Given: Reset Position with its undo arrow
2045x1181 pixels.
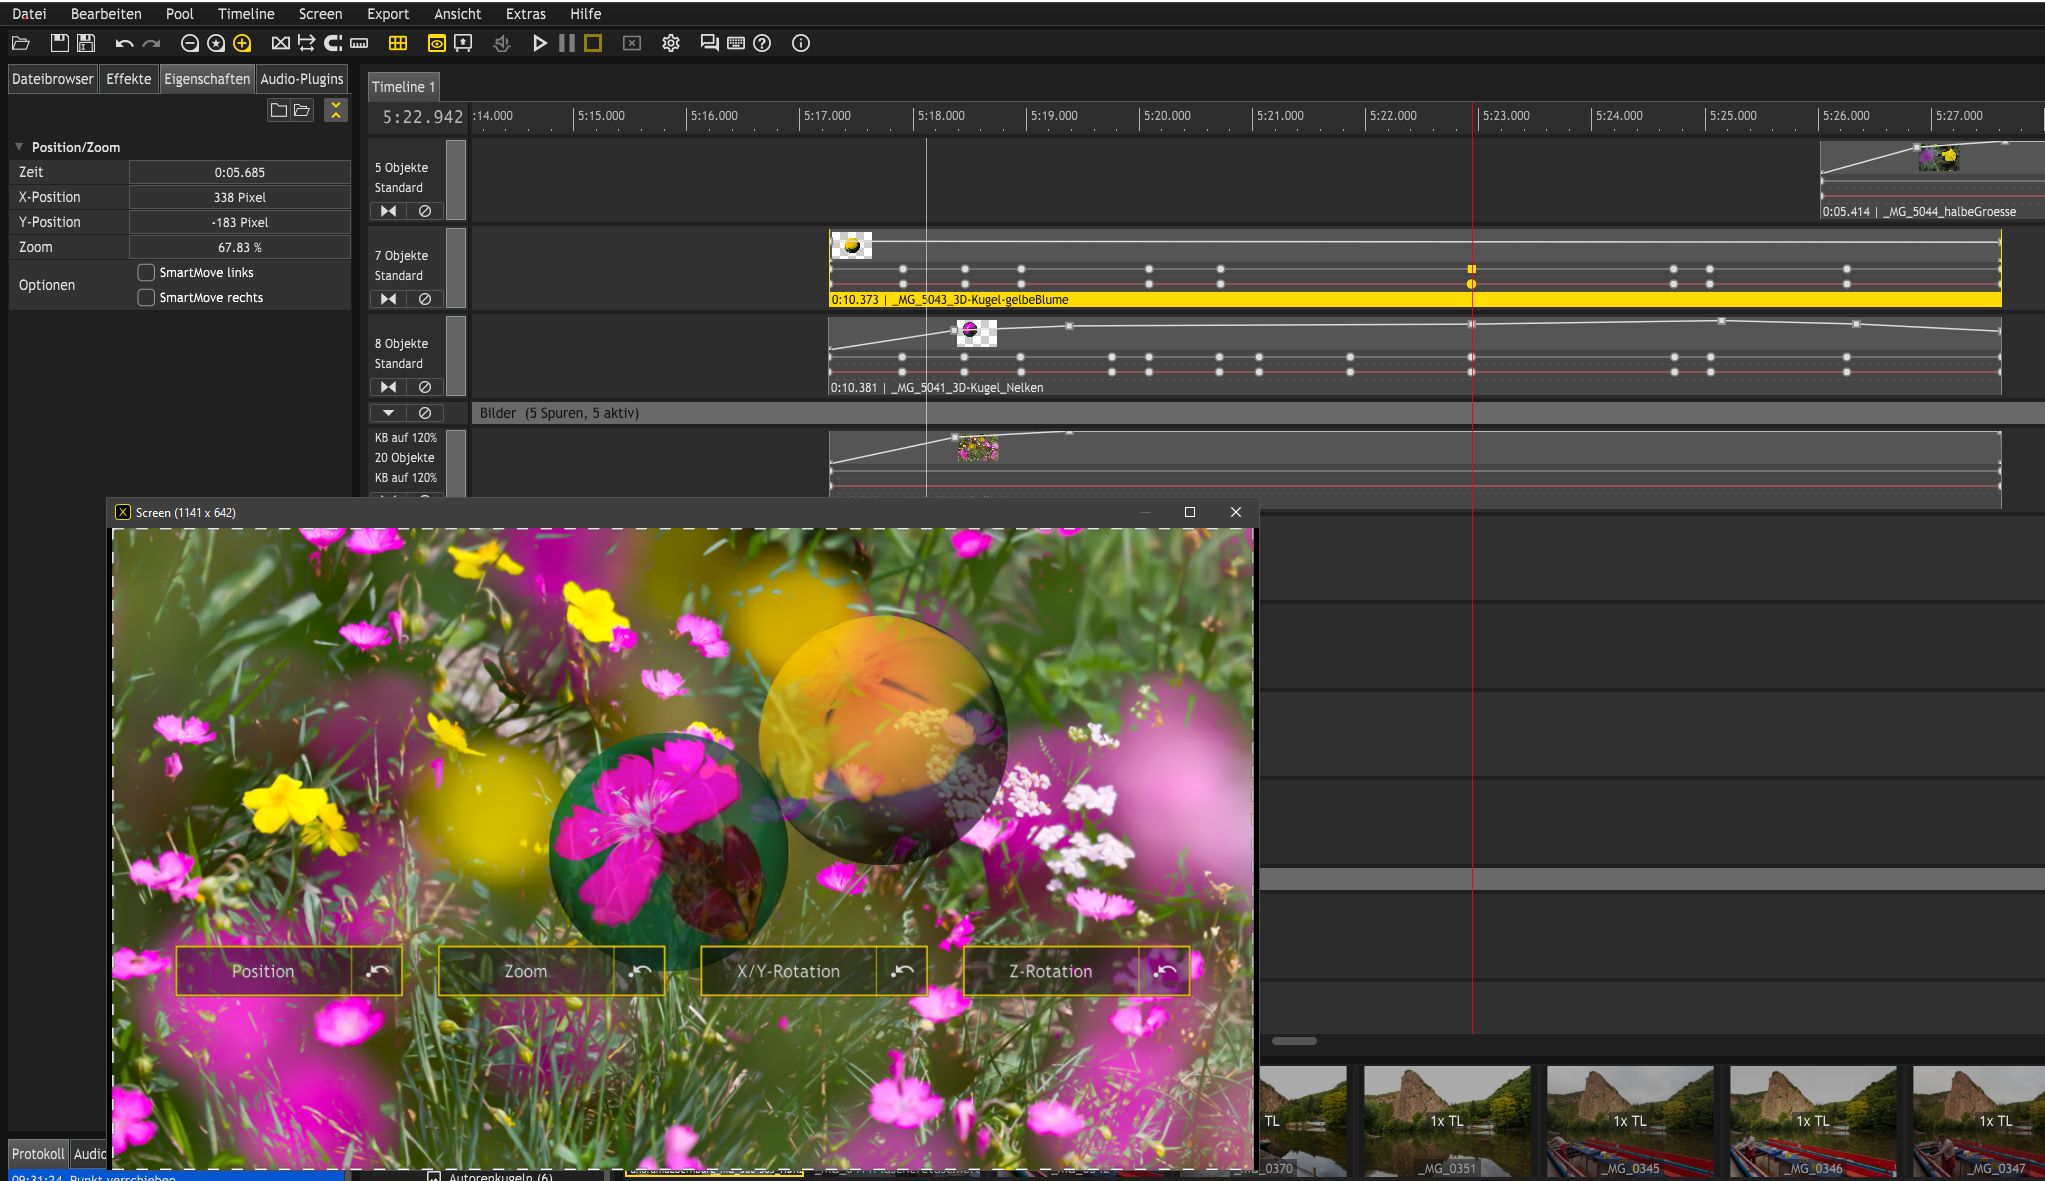Looking at the screenshot, I should (x=377, y=971).
